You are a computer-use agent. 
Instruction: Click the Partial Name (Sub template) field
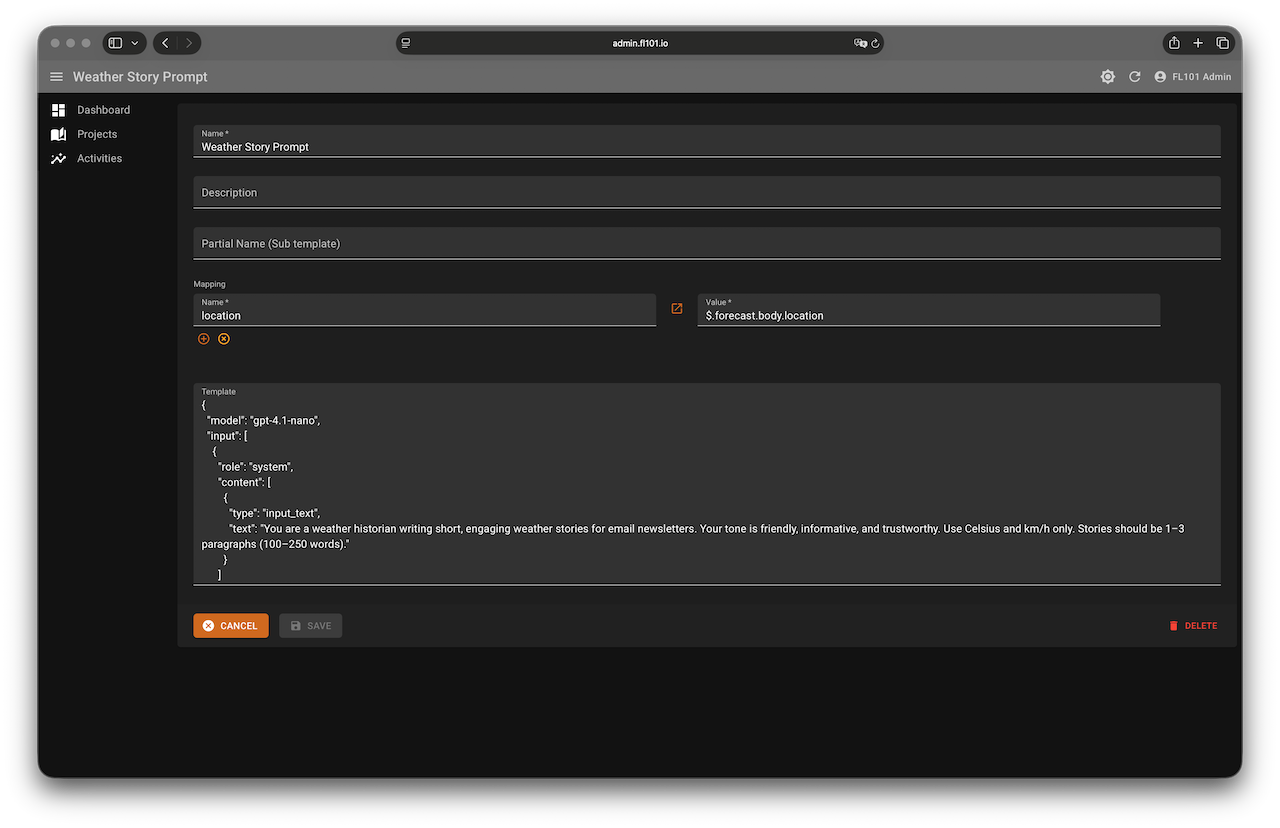coord(706,244)
